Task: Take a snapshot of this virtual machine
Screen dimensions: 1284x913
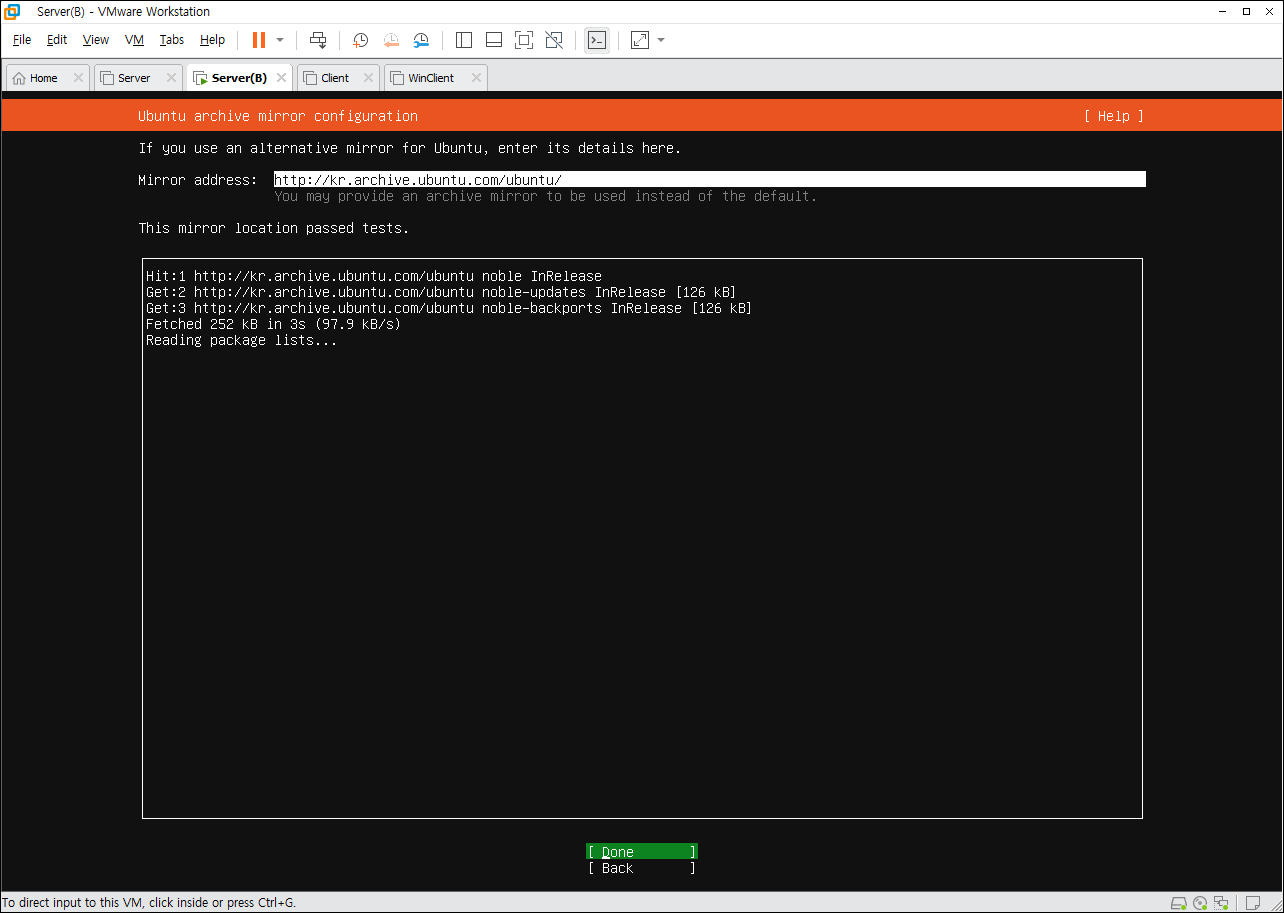Action: [x=360, y=40]
